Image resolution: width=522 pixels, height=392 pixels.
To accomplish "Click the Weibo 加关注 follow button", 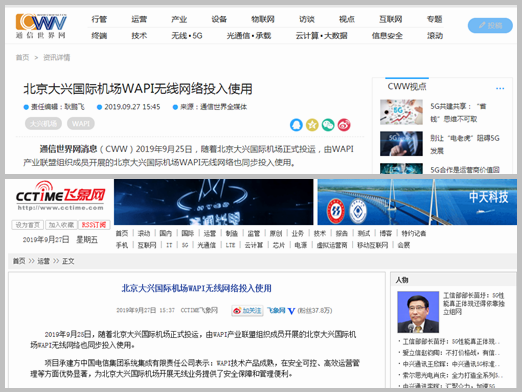I will [247, 311].
